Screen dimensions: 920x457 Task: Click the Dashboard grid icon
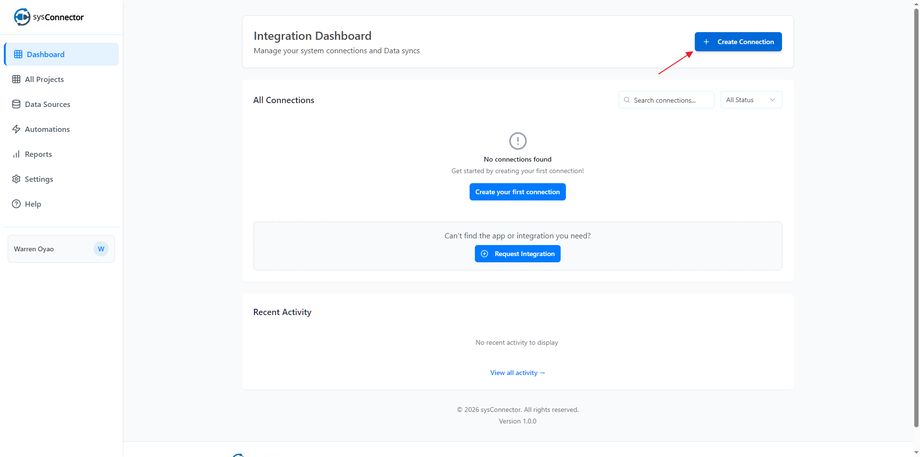[x=17, y=54]
